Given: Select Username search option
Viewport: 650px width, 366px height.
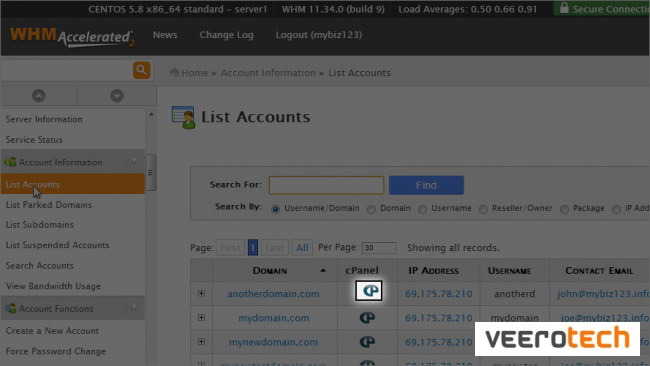Looking at the screenshot, I should pos(422,209).
